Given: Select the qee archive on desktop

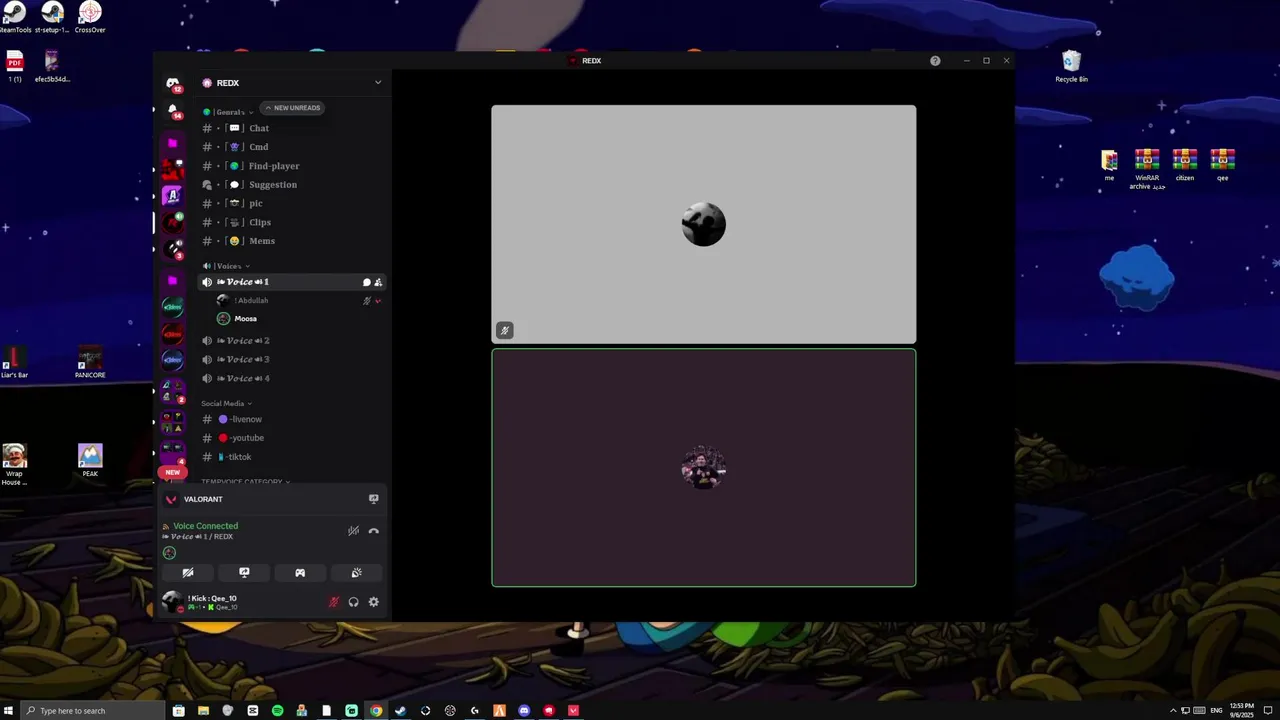Looking at the screenshot, I should [x=1222, y=165].
